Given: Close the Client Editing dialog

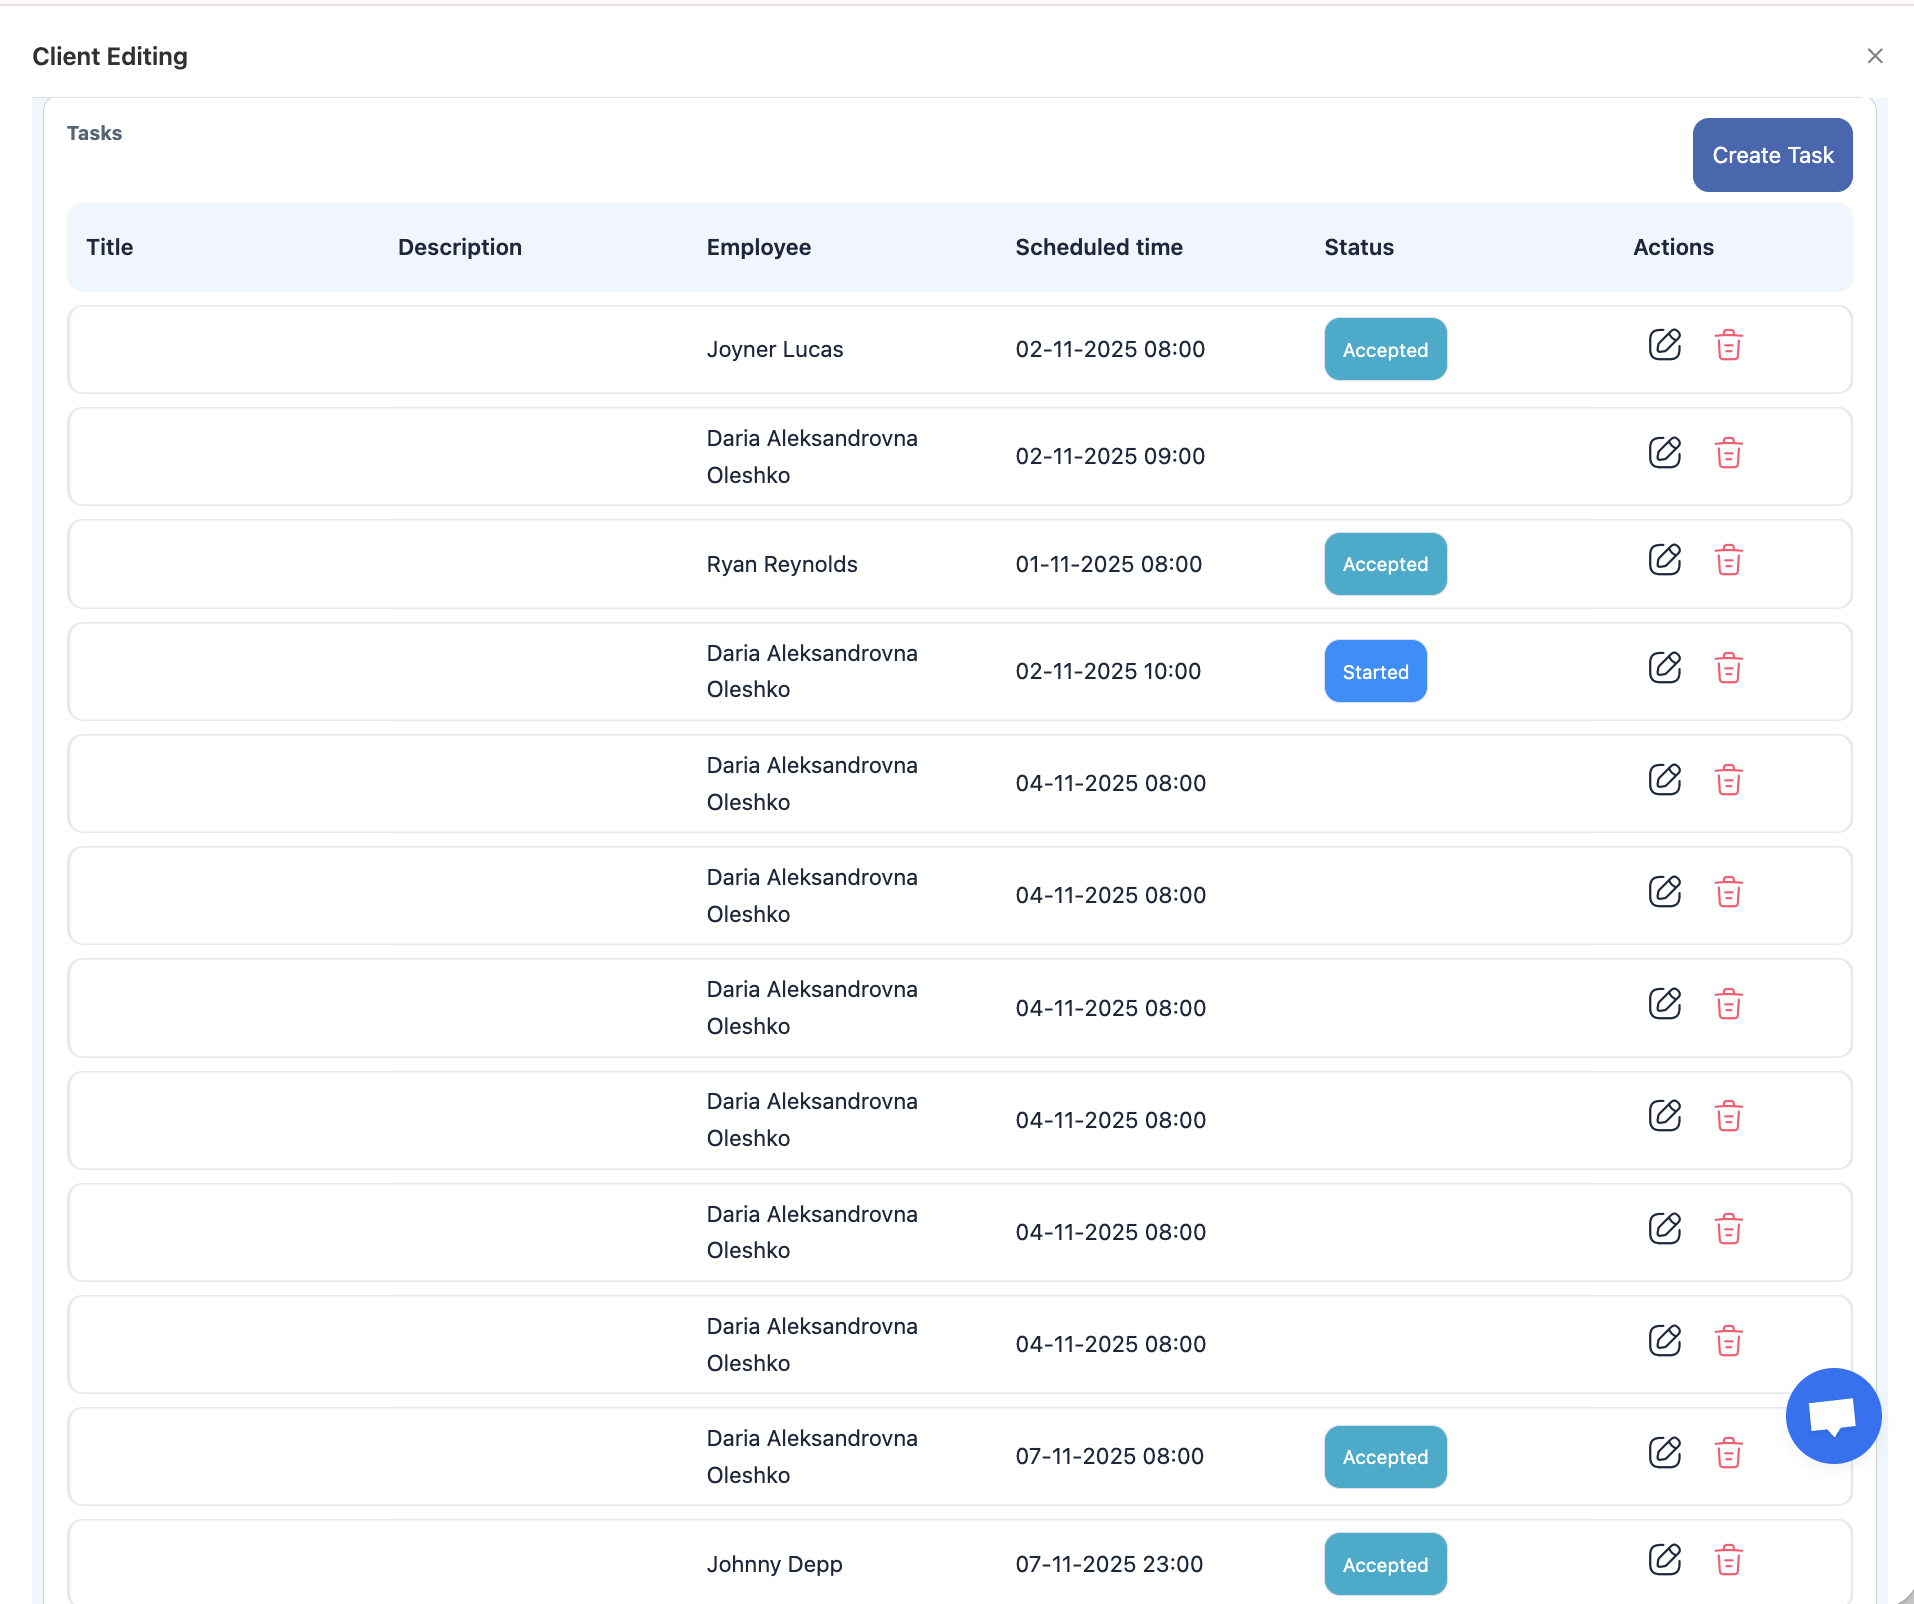Looking at the screenshot, I should pyautogui.click(x=1874, y=56).
